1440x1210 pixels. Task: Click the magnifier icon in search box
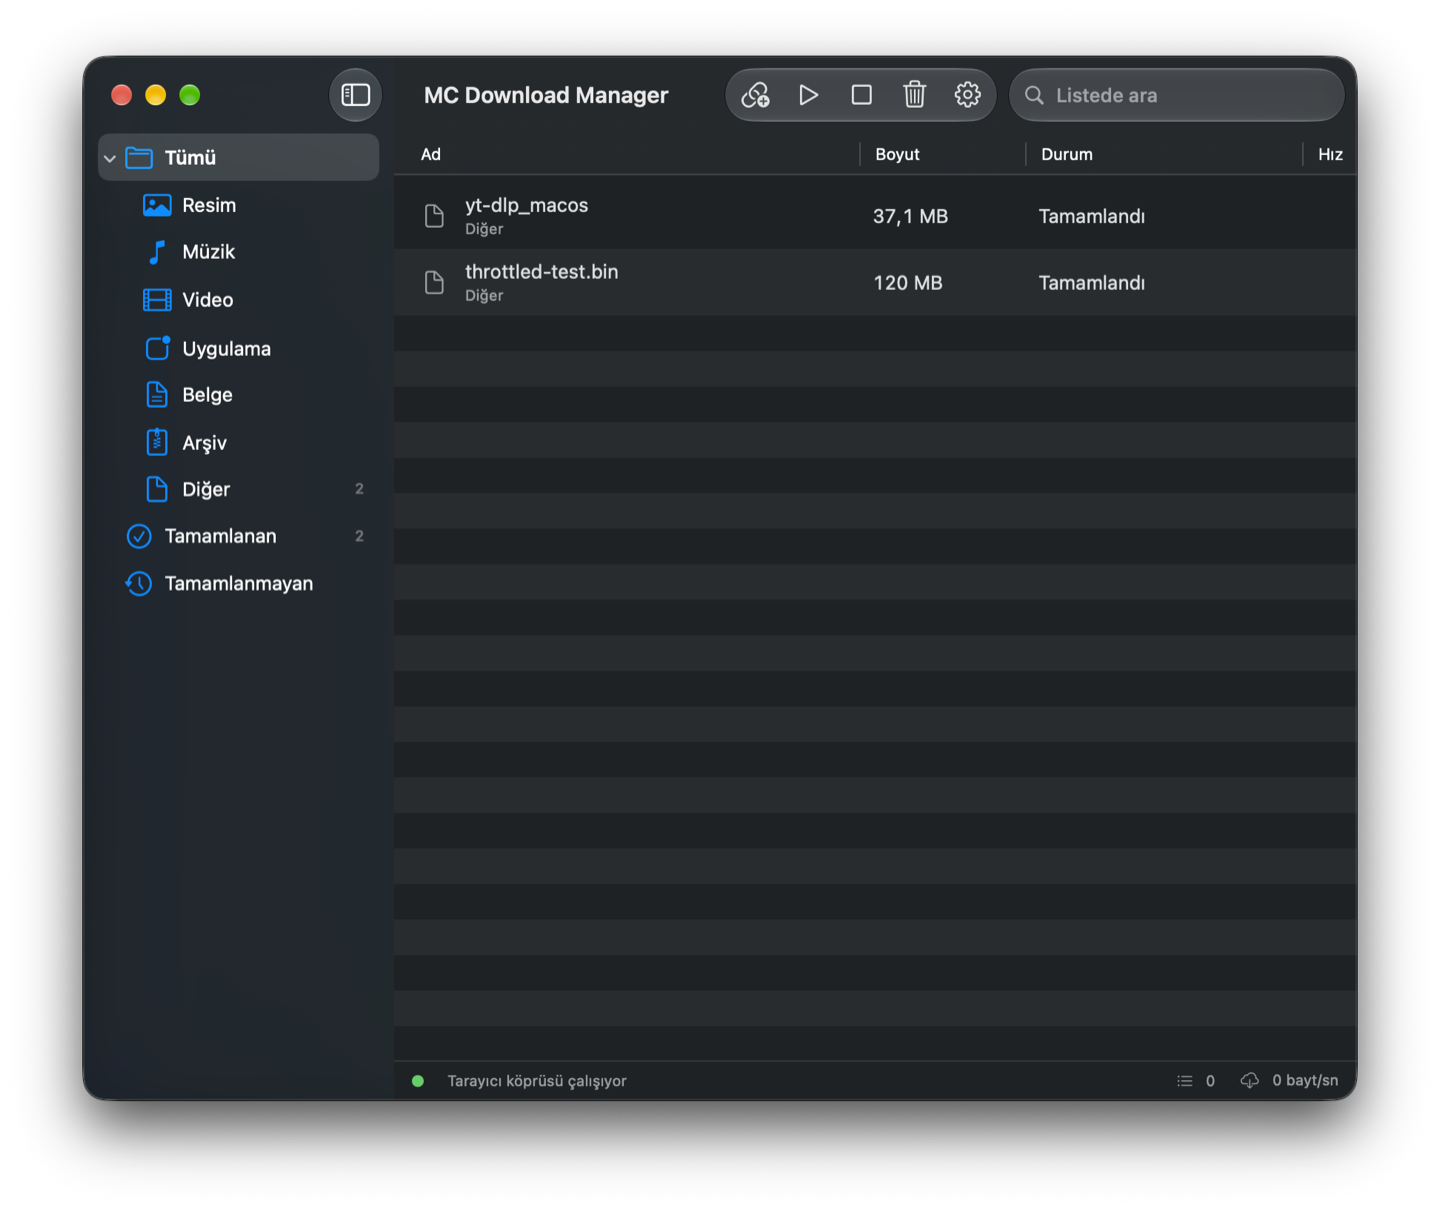tap(1034, 95)
